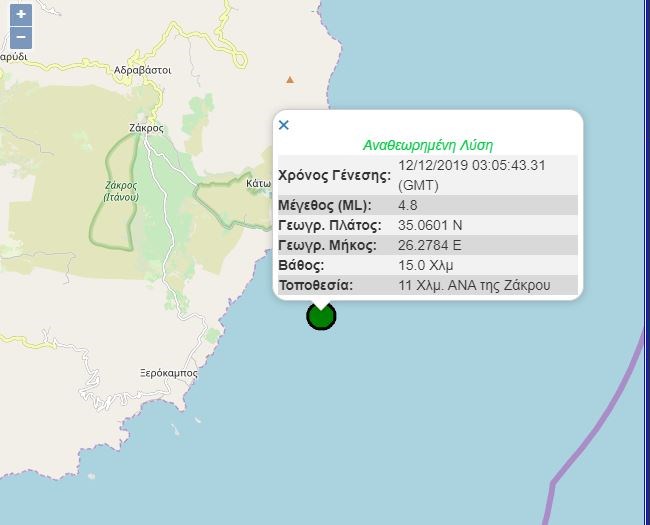Viewport: 650px width, 525px height.
Task: Click the Ζάκρος town label
Action: click(x=146, y=128)
